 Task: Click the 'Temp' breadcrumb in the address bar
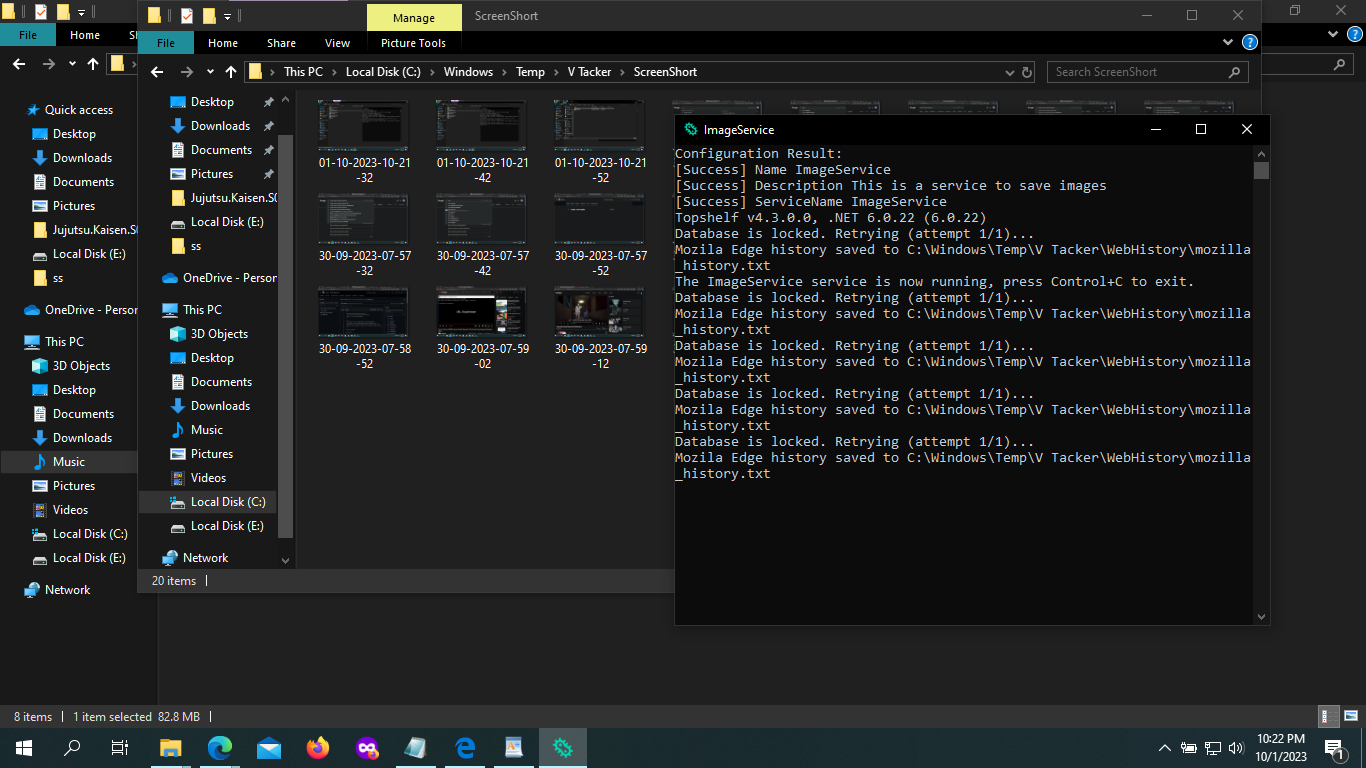pos(530,72)
